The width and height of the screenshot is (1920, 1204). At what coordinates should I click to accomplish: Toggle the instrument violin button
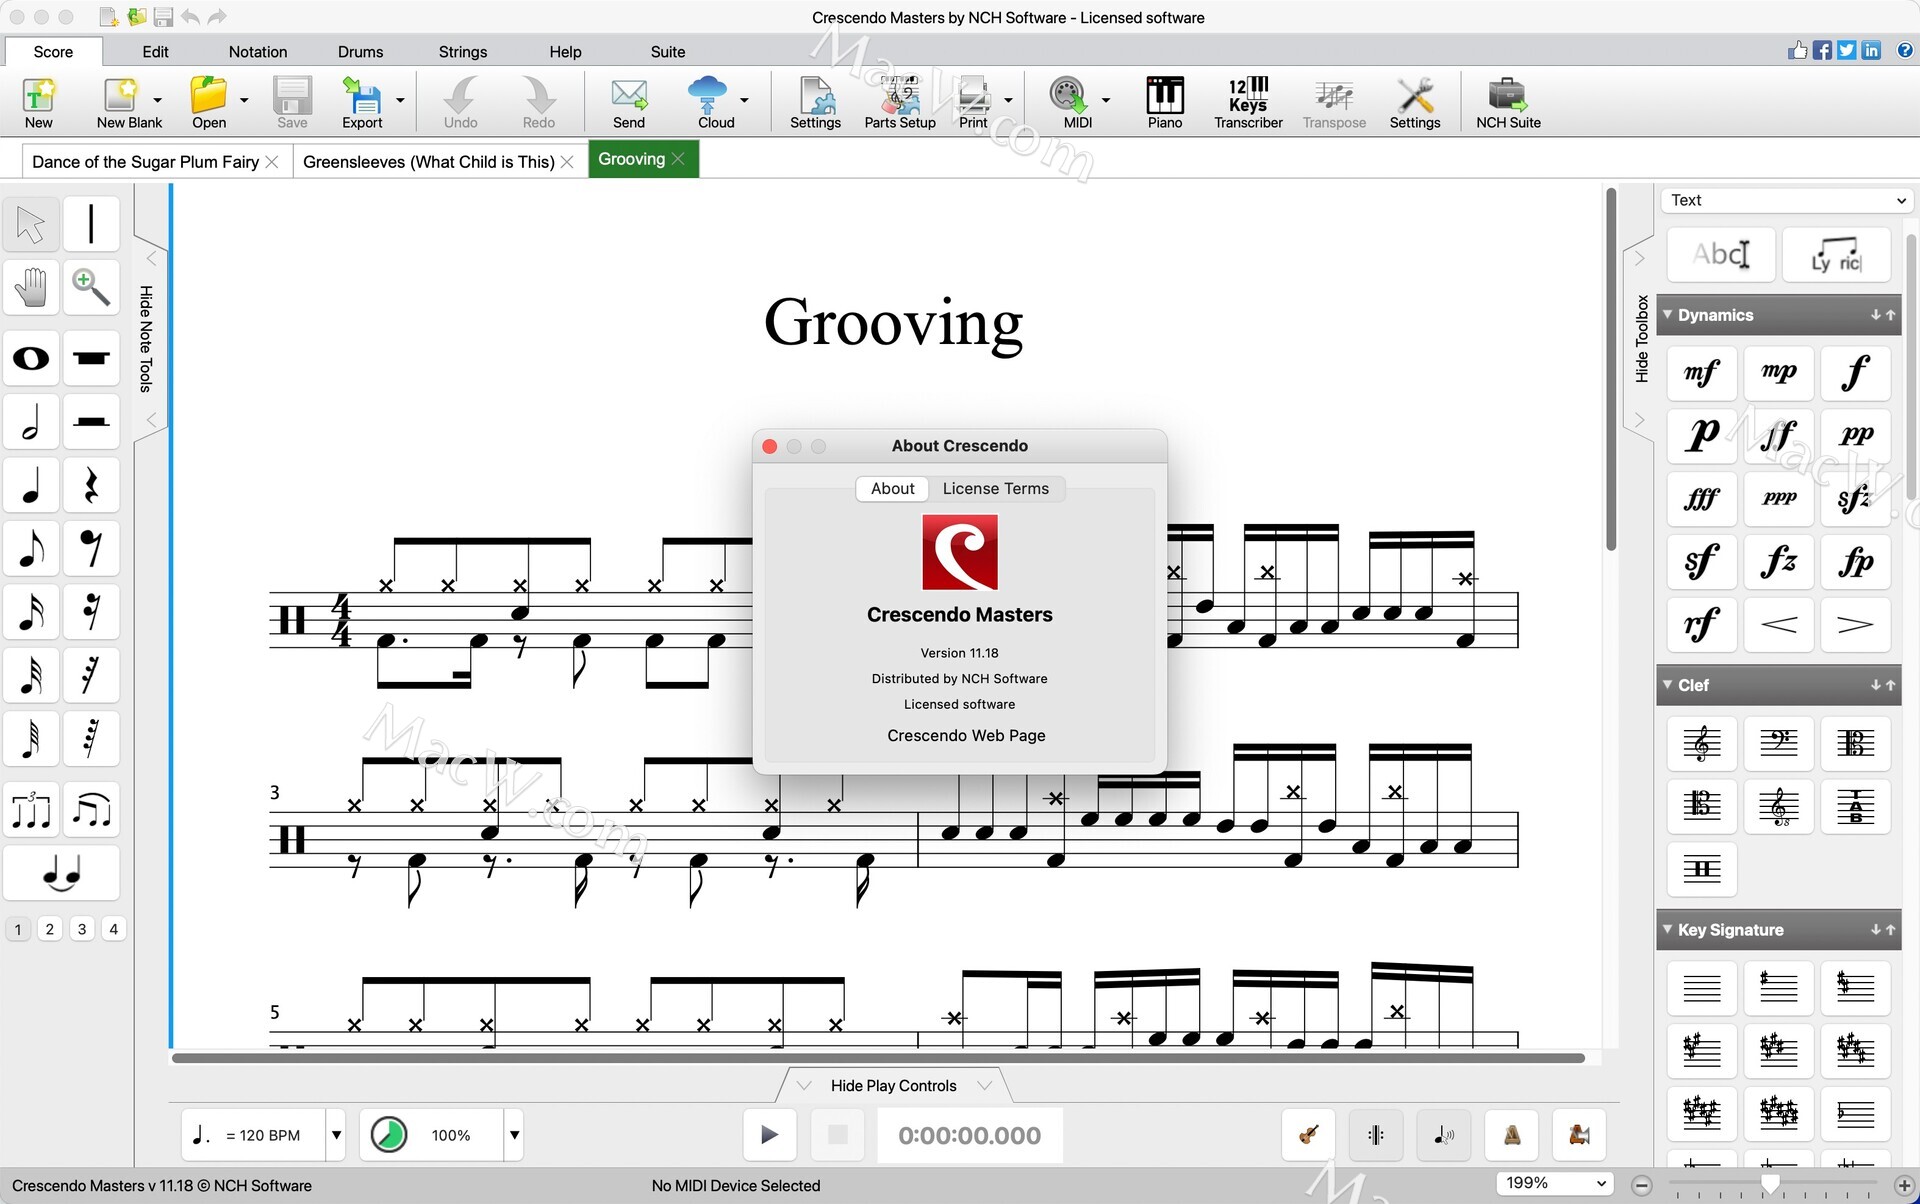click(x=1308, y=1135)
